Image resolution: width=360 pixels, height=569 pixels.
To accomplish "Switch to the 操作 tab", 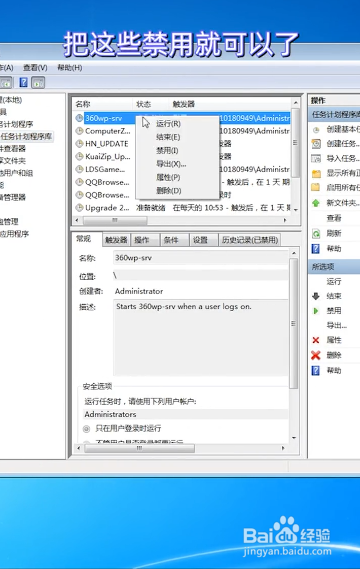I will click(x=142, y=240).
